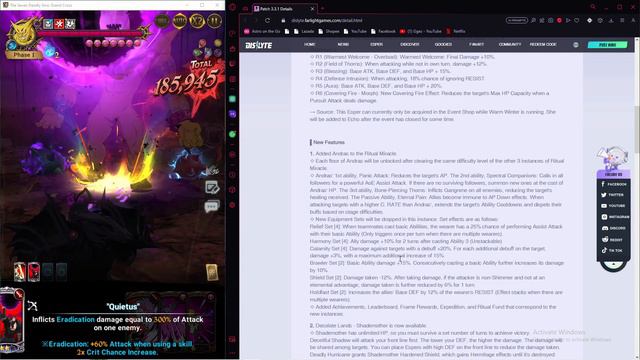Viewport: 640px width, 360px height.
Task: Inspect the boss portrait emblem
Action: [x=24, y=33]
